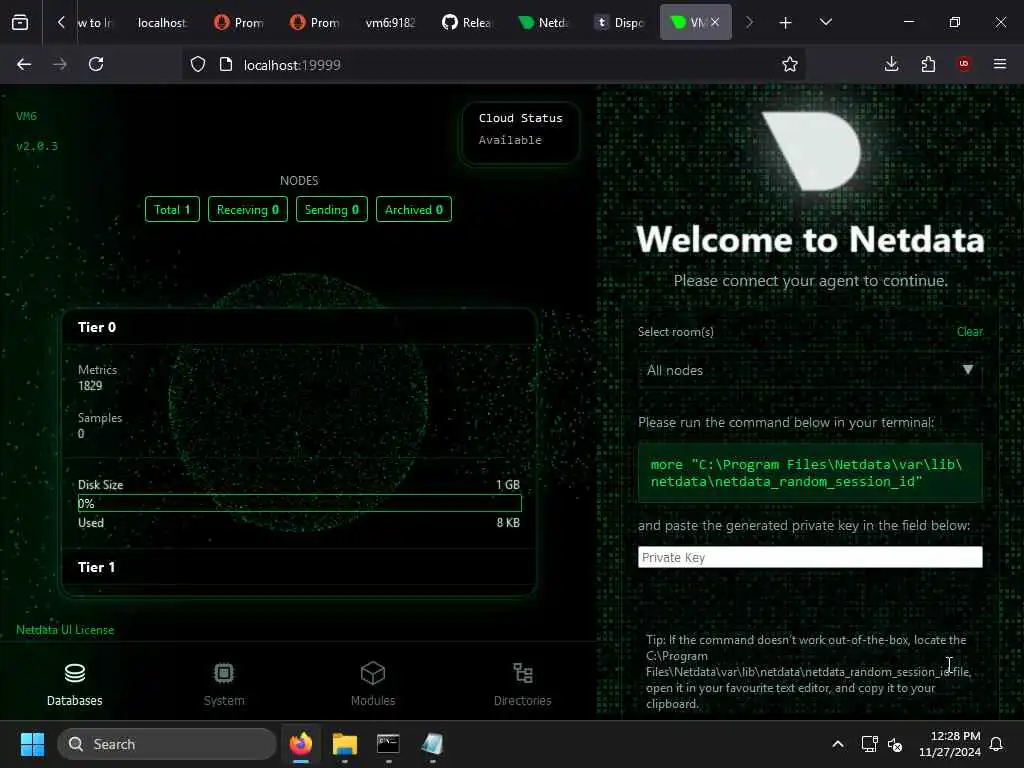Click the v2.0.3 version label
This screenshot has height=768, width=1024.
[x=37, y=146]
